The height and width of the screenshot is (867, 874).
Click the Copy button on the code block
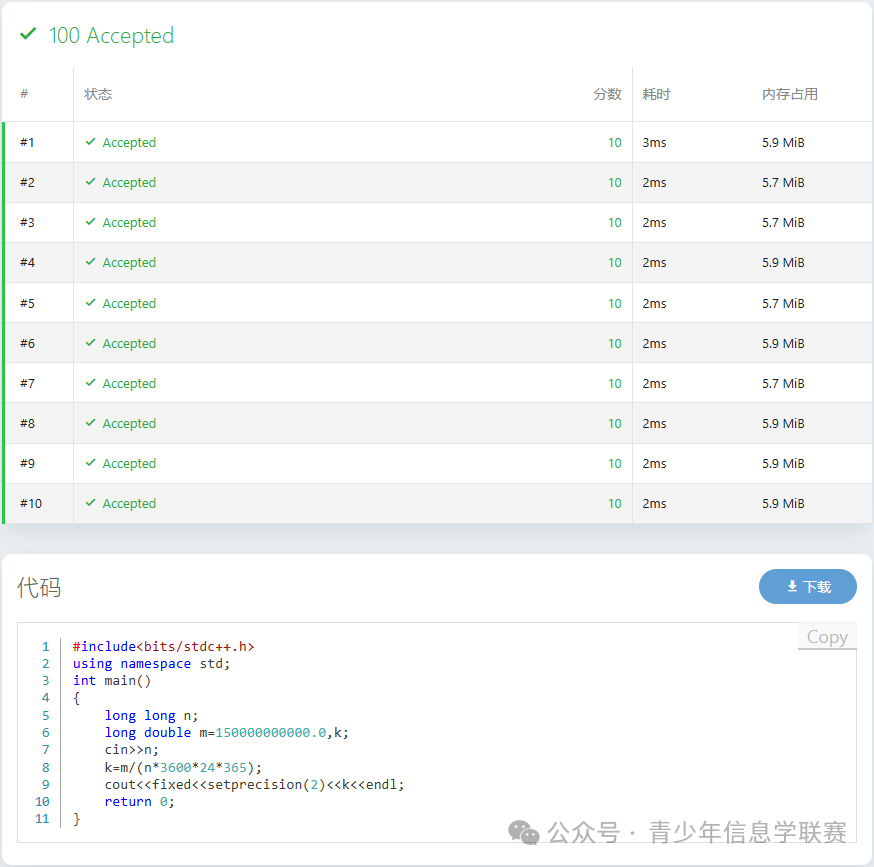826,636
